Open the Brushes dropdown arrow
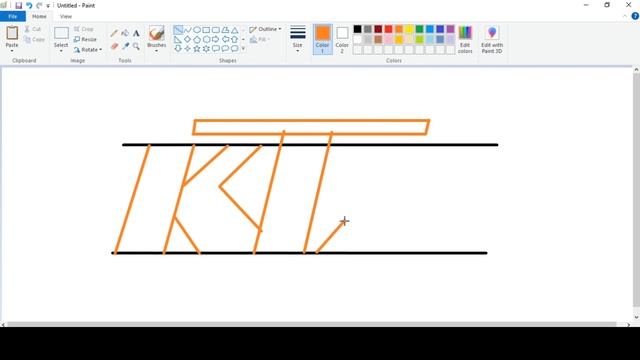This screenshot has height=360, width=640. [157, 51]
